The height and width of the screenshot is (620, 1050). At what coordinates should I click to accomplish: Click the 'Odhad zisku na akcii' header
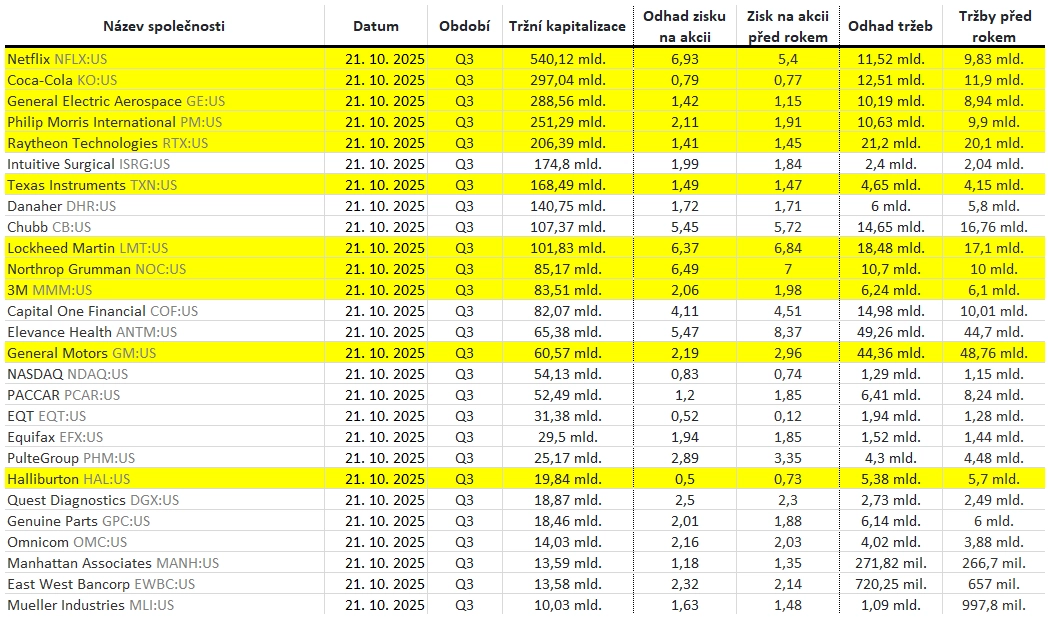[684, 26]
